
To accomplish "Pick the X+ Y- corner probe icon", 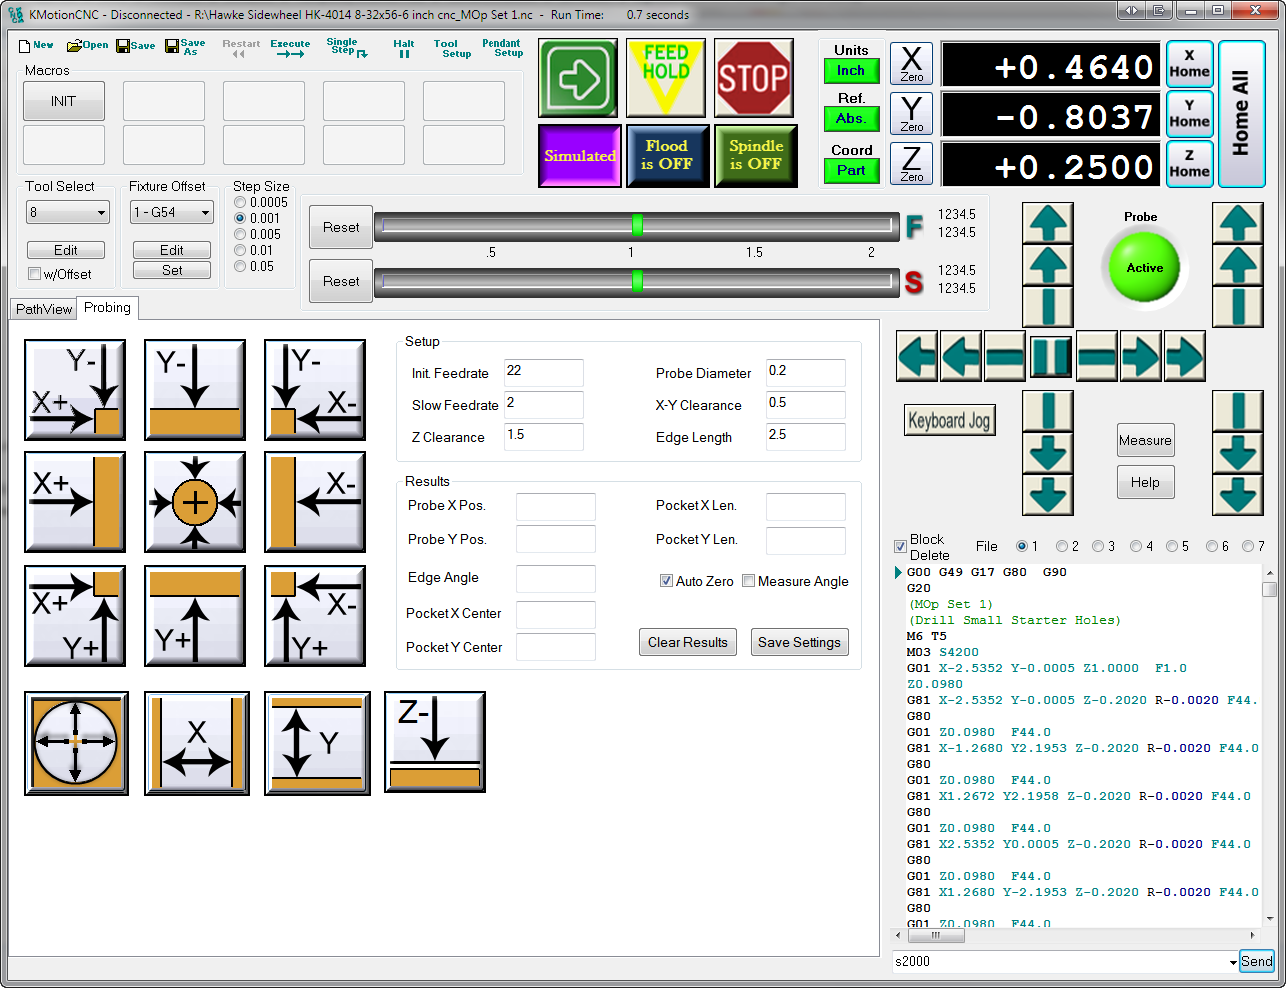I will click(x=75, y=390).
